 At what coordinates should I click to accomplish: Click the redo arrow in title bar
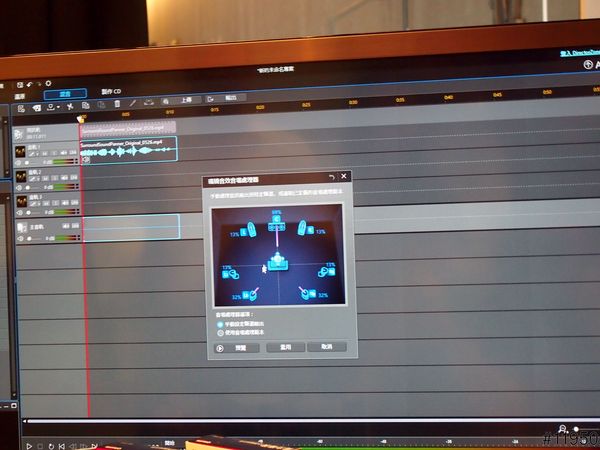pos(39,84)
